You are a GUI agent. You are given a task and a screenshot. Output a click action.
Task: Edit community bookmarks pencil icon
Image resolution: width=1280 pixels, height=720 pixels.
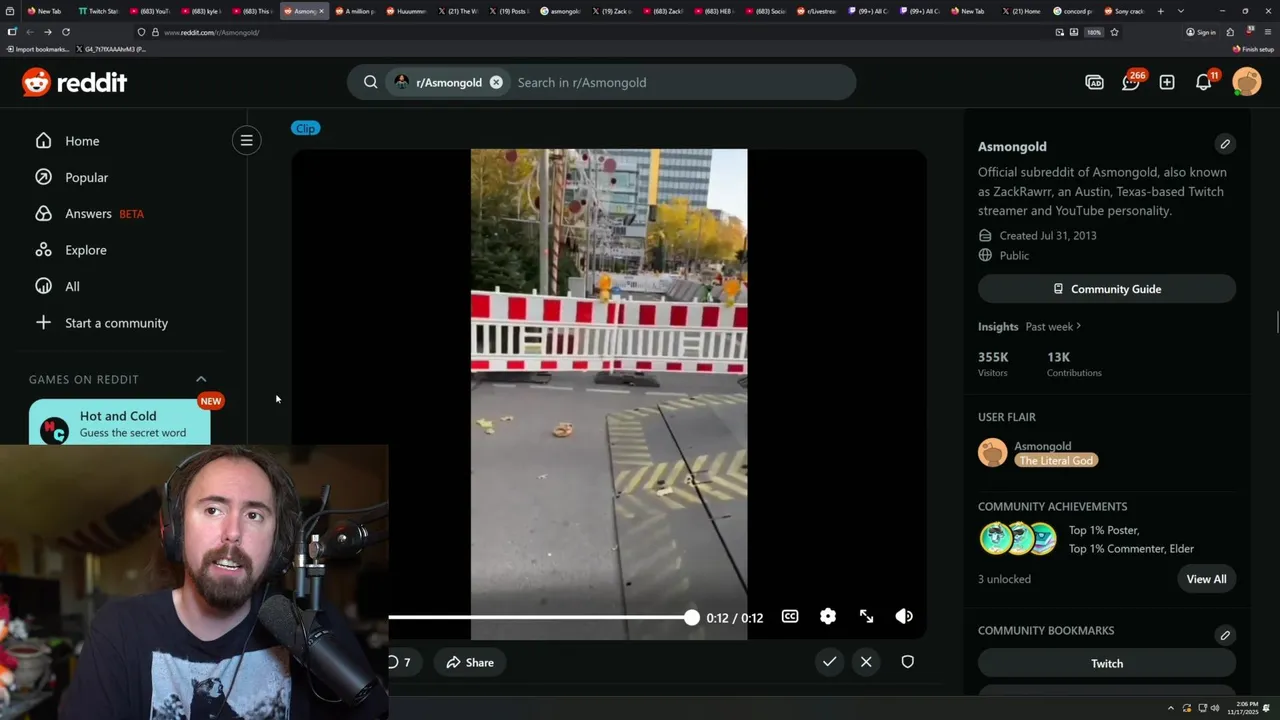point(1225,635)
